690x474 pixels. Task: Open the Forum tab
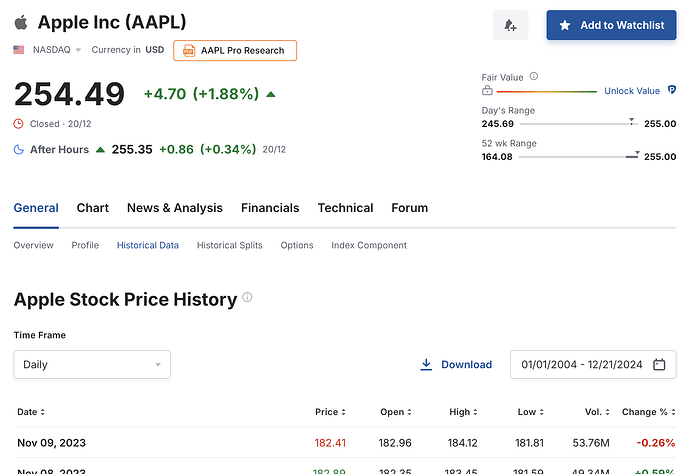410,208
